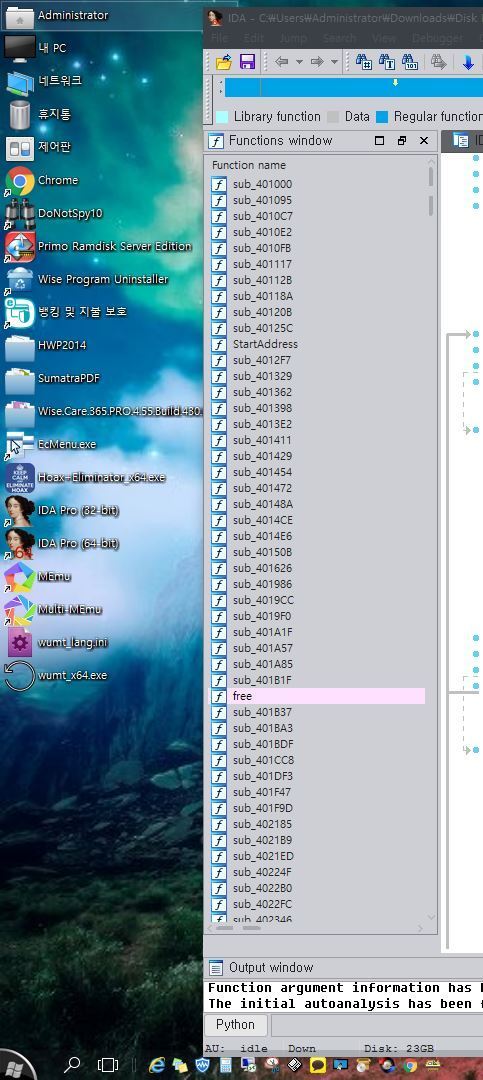Image resolution: width=483 pixels, height=1080 pixels.
Task: Click the Regular function blue legend swatch
Action: 382,116
